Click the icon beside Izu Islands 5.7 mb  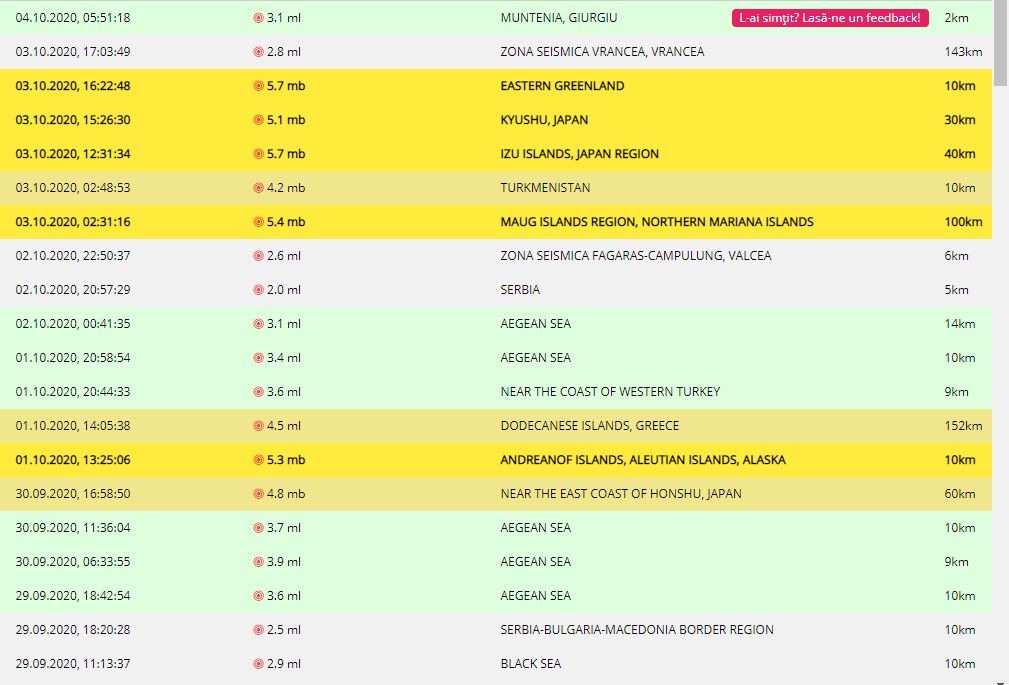coord(258,154)
